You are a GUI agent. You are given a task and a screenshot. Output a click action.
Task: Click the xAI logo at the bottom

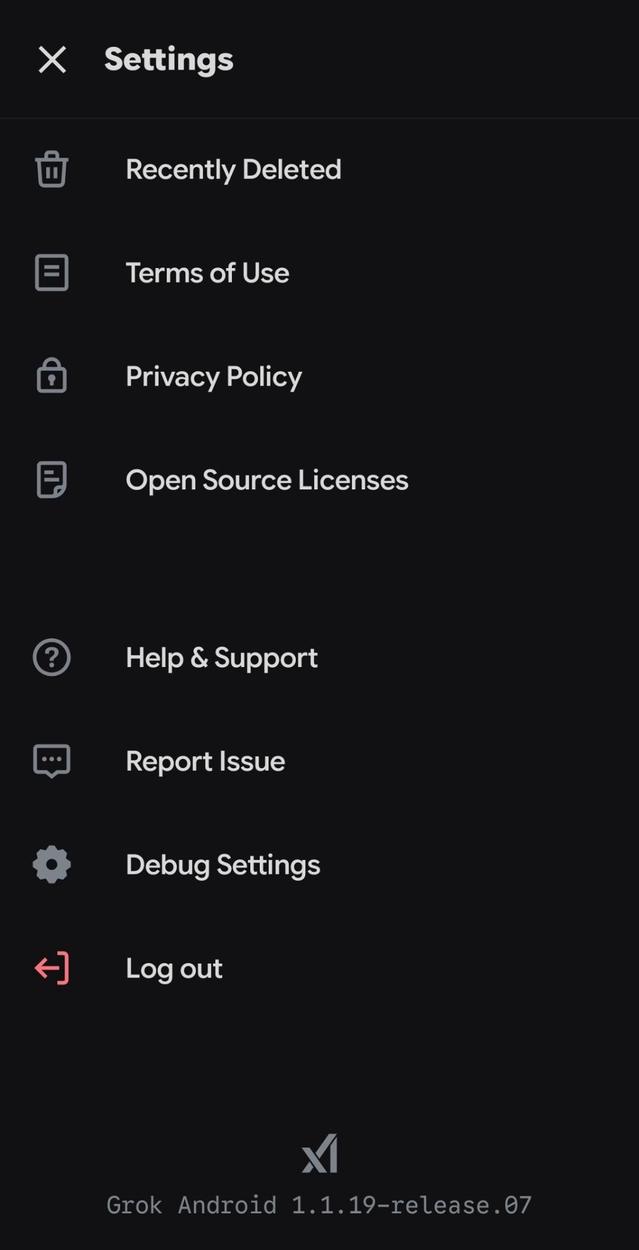[x=319, y=1152]
